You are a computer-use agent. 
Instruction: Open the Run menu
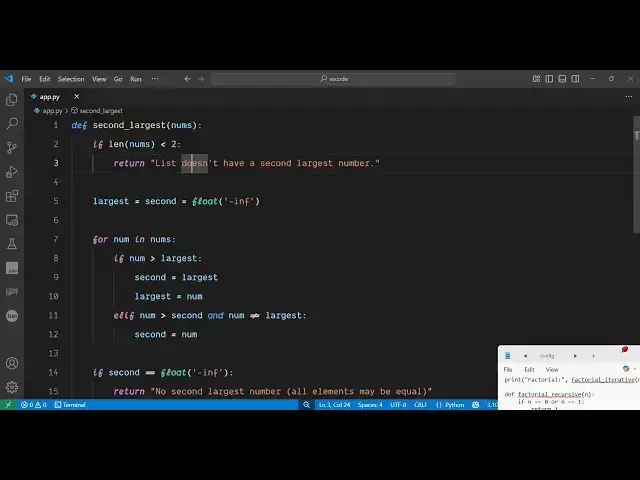click(136, 79)
